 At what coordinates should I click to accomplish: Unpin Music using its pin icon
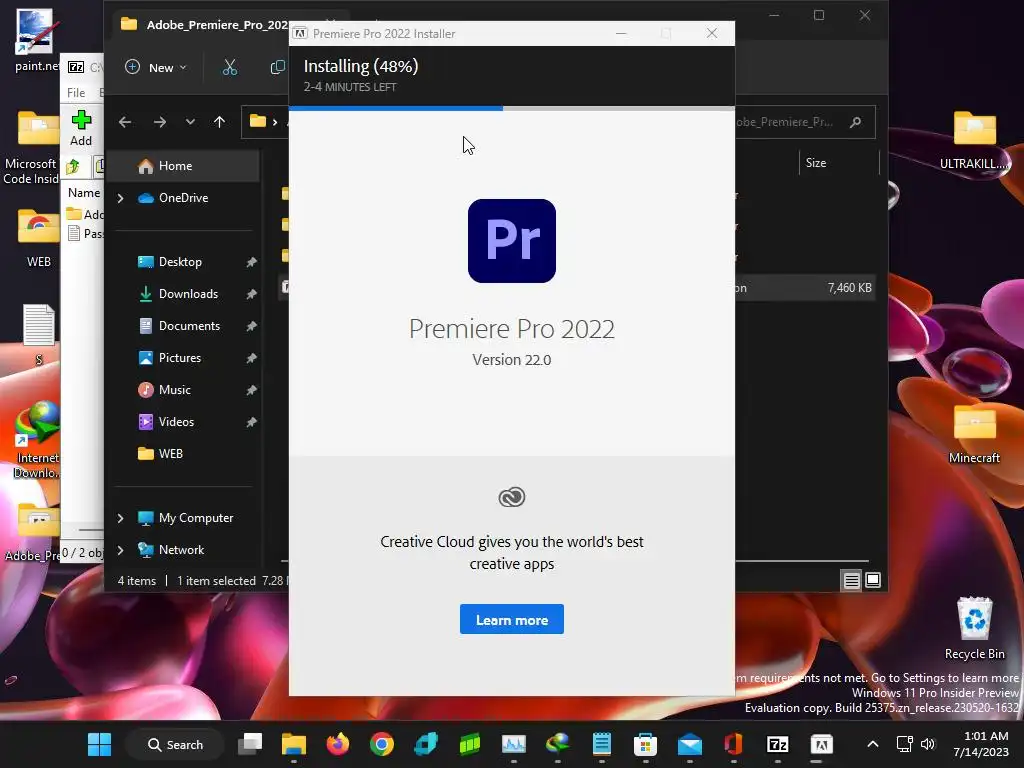click(x=251, y=390)
